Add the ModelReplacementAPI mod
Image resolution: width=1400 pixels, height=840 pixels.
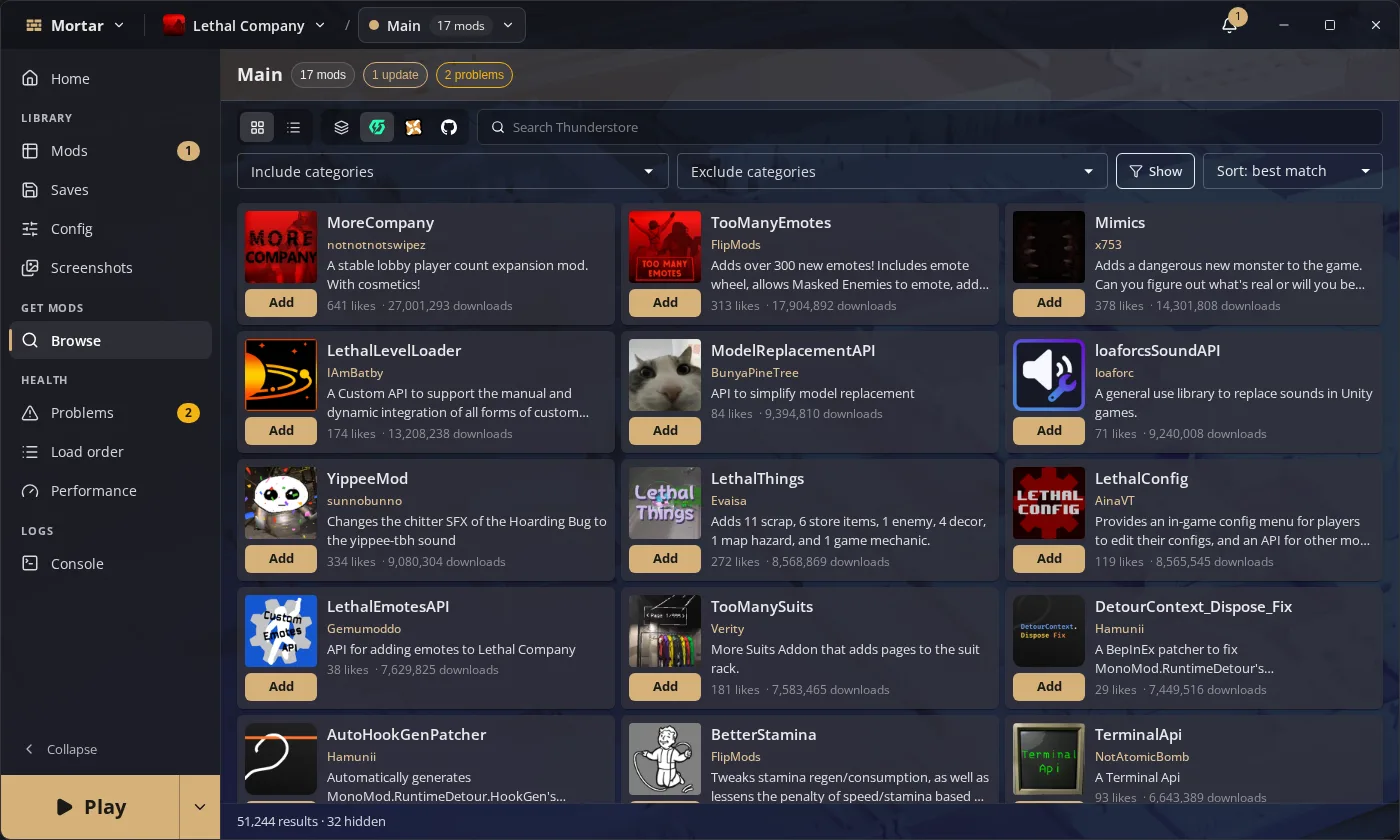click(665, 430)
